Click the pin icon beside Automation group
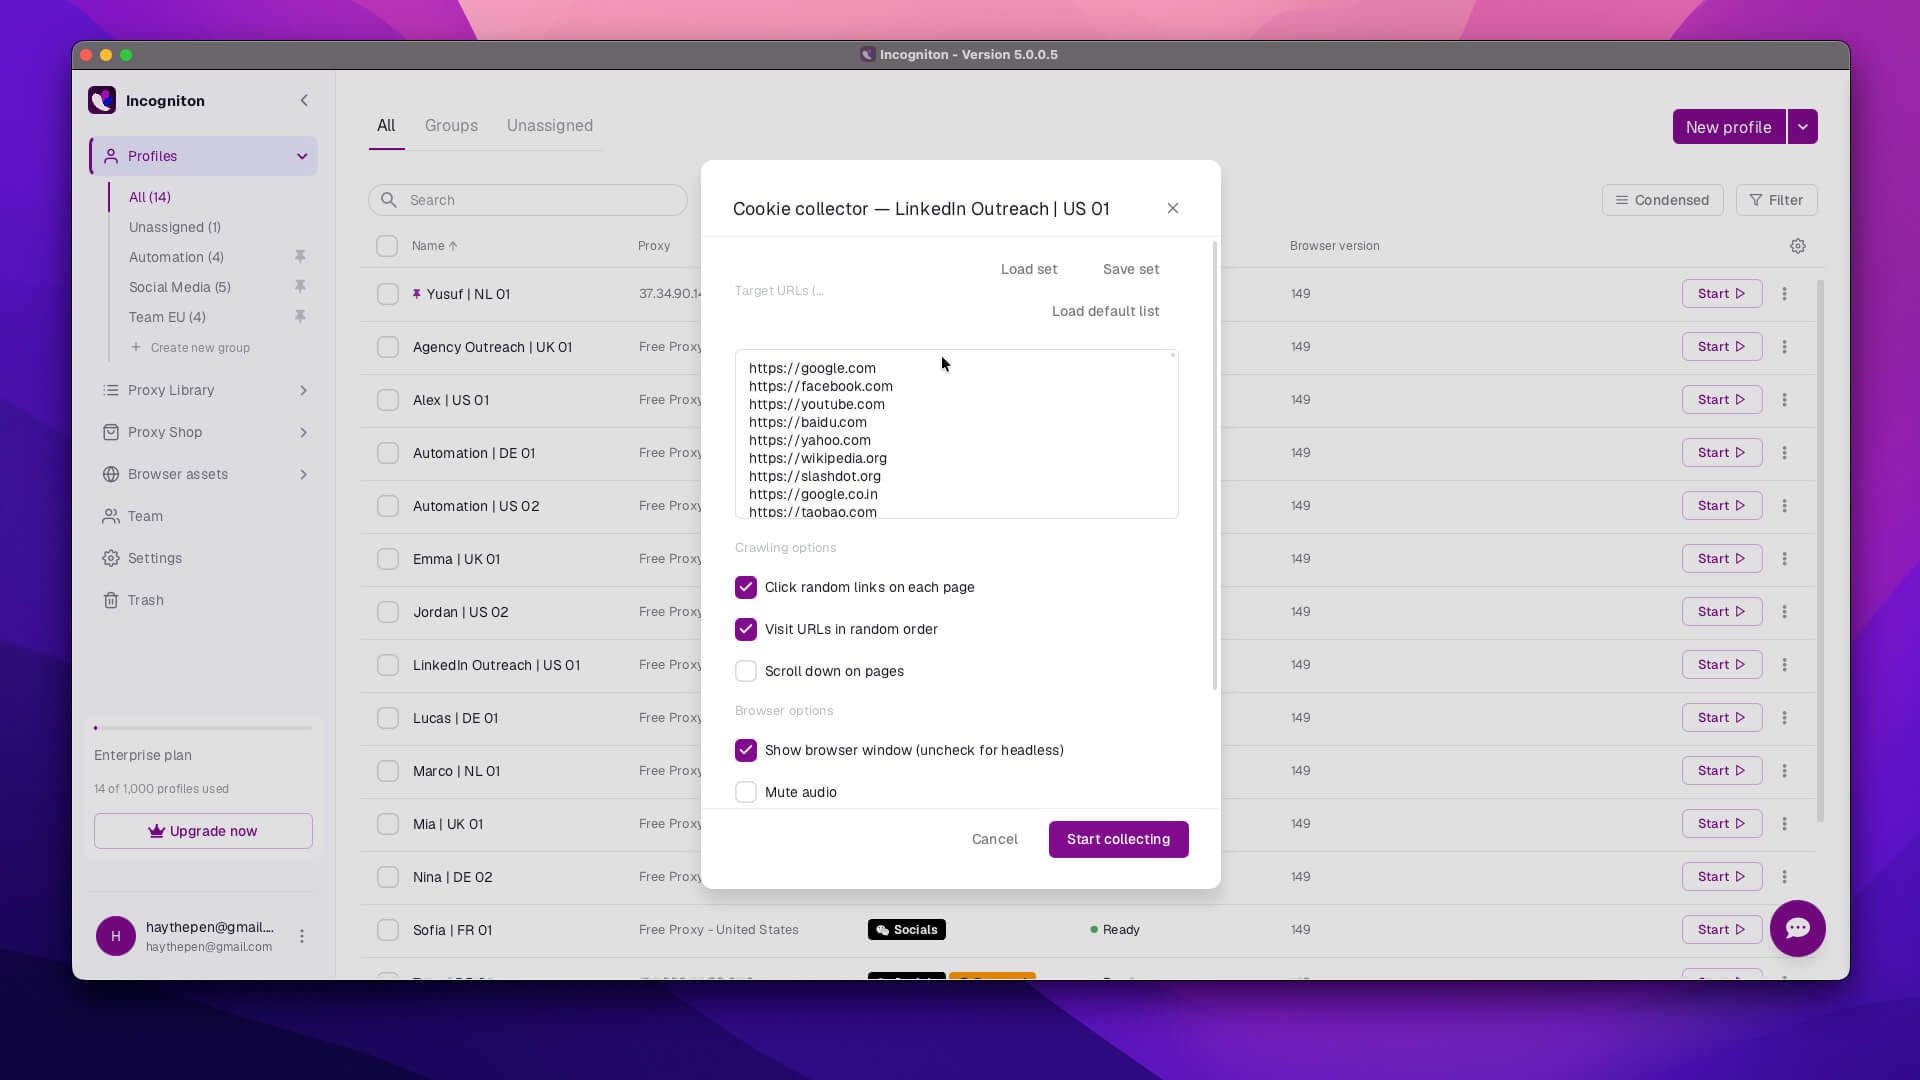This screenshot has height=1080, width=1920. click(x=300, y=257)
